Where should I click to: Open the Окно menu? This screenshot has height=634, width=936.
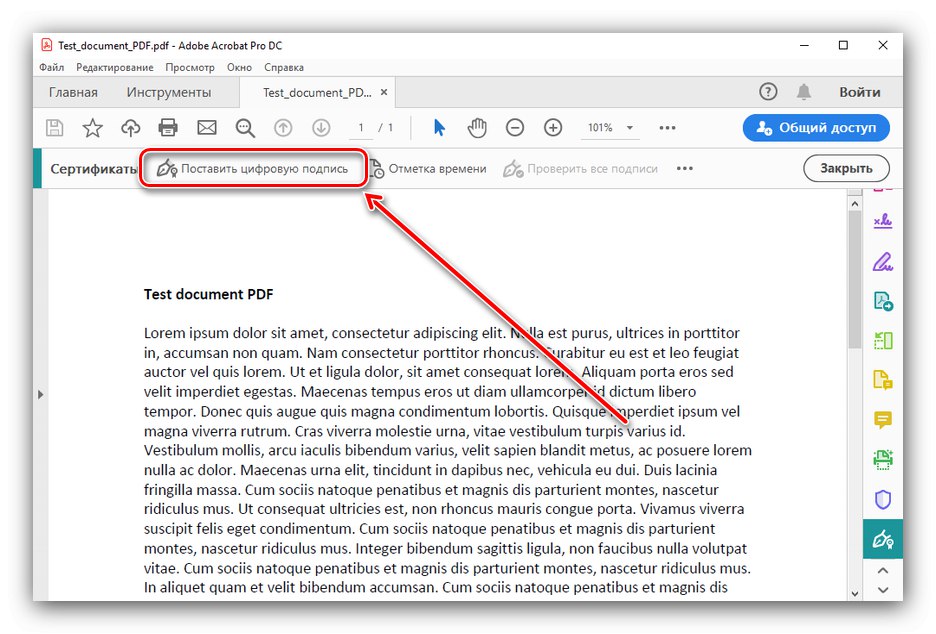point(239,67)
